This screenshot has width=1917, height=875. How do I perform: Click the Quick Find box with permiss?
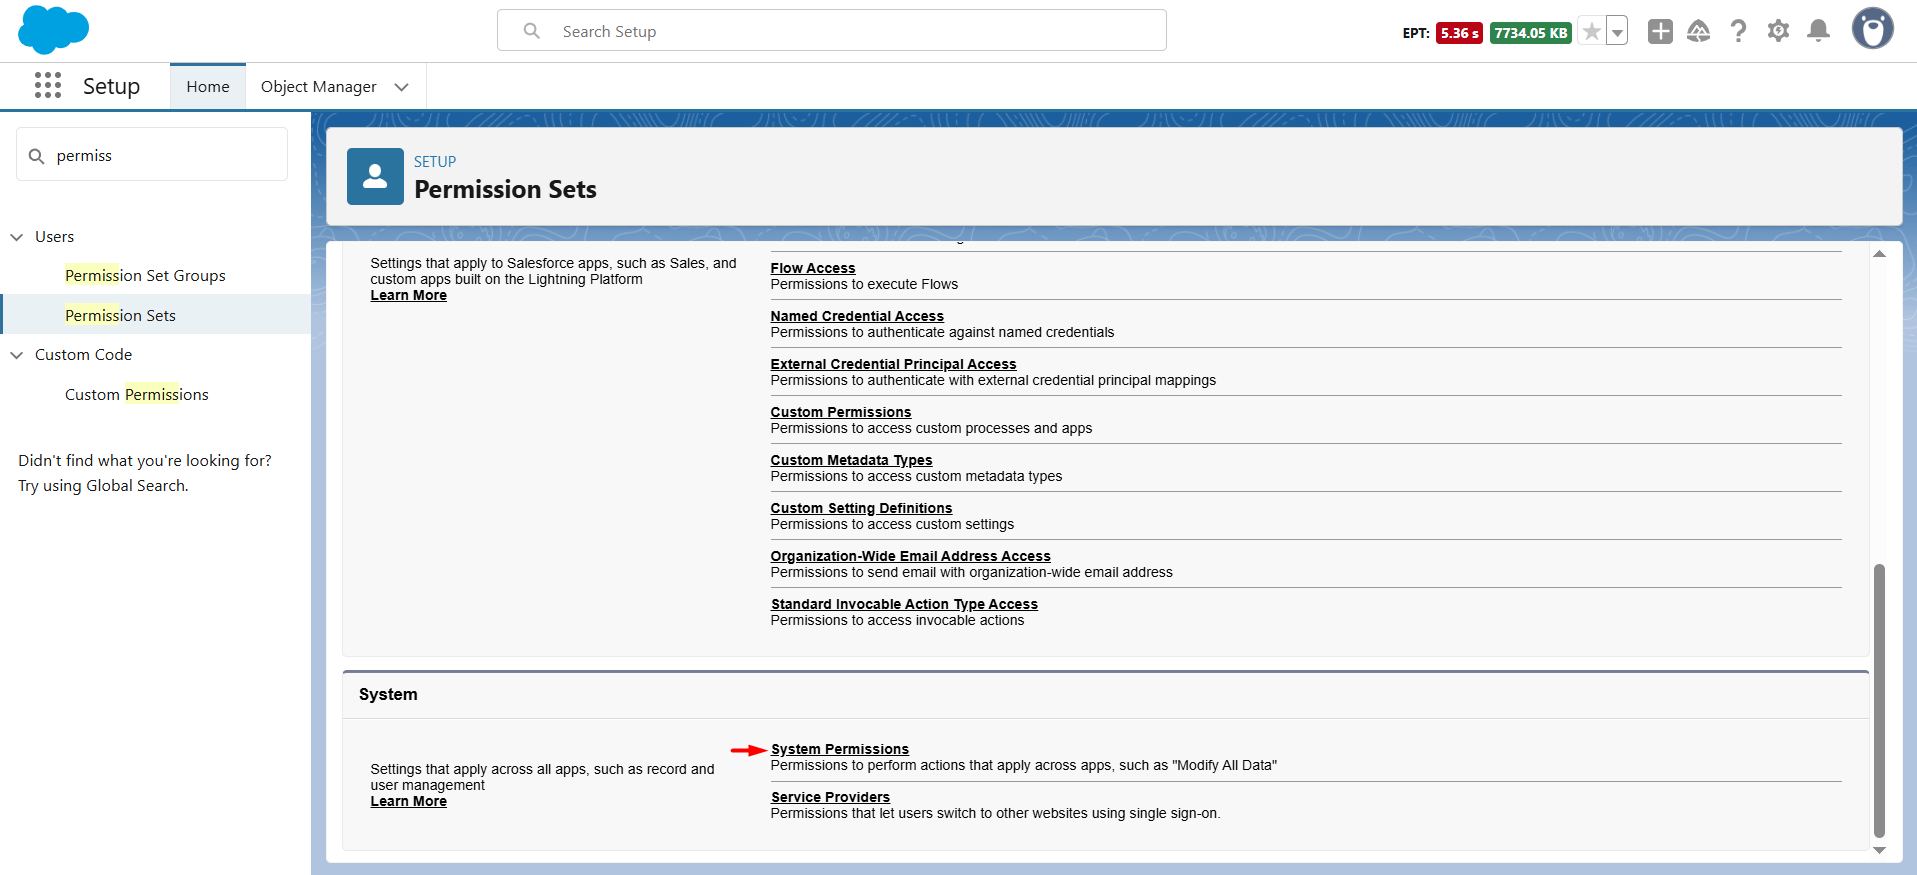(152, 155)
